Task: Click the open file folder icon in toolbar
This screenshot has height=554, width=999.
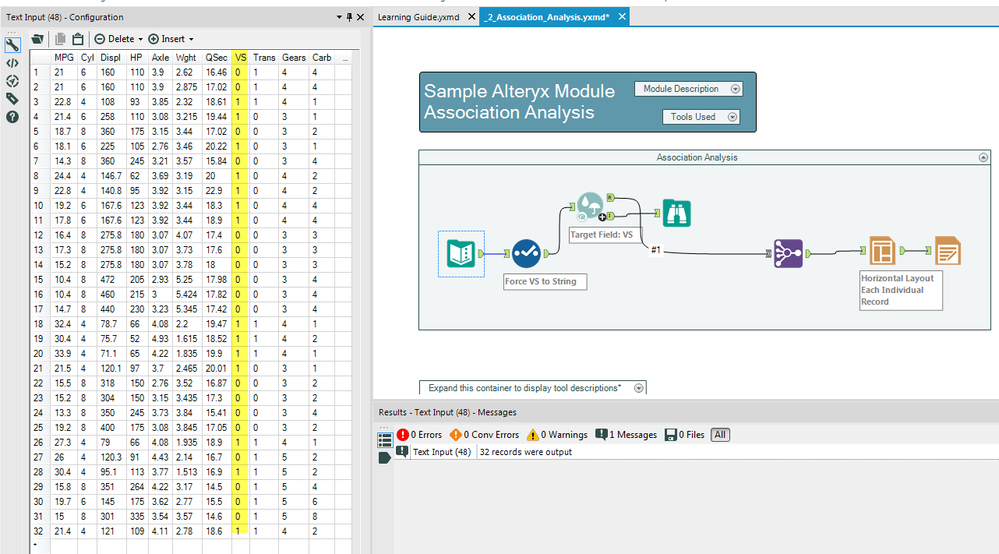Action: pos(38,39)
